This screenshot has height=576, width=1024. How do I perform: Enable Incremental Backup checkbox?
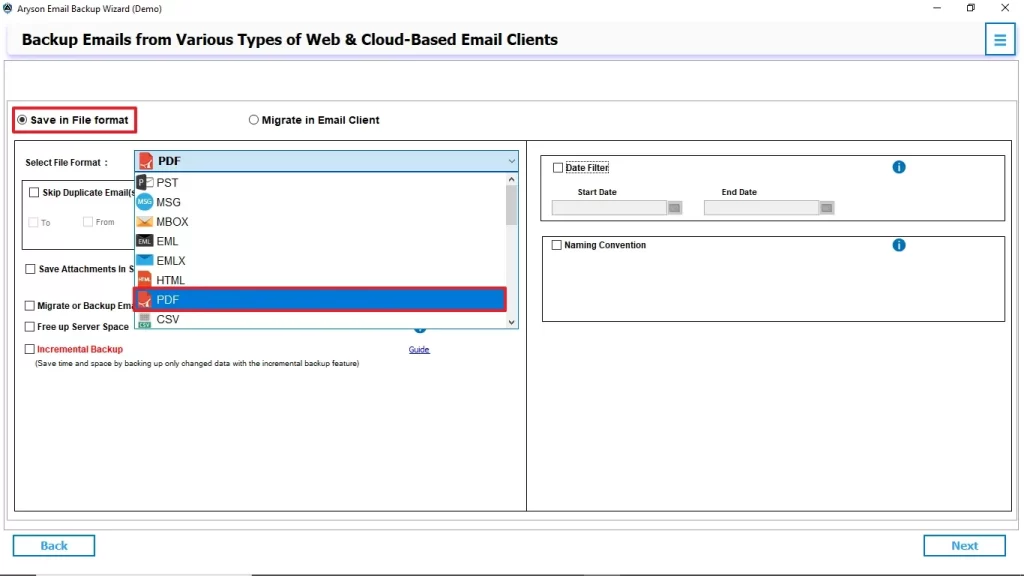pyautogui.click(x=29, y=349)
